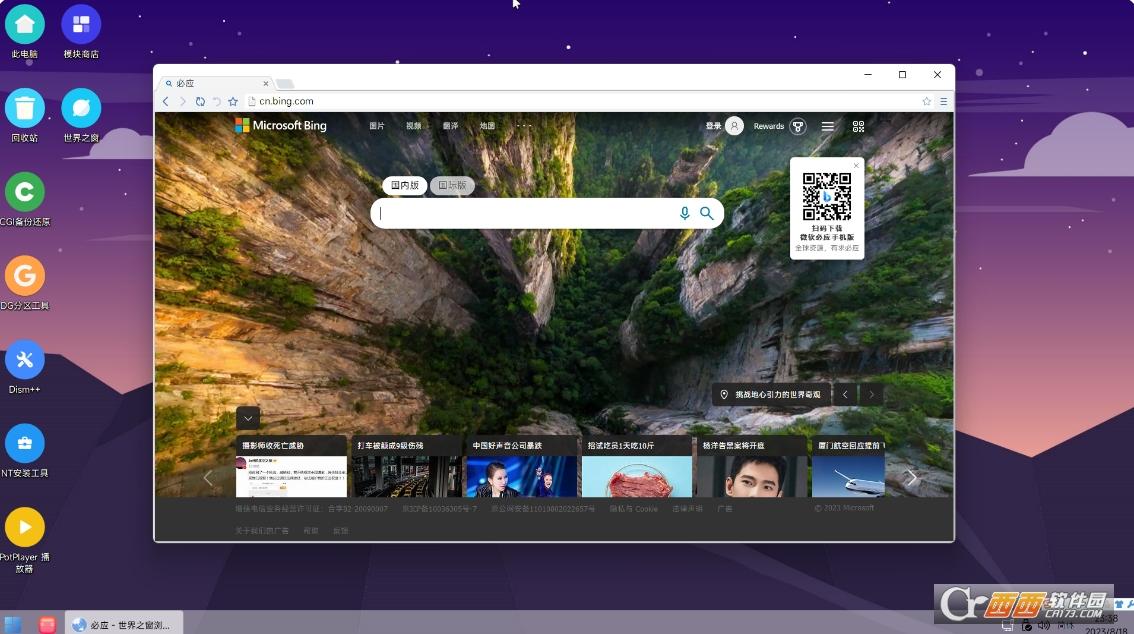1134x634 pixels.
Task: Click the 登录 sign-in link
Action: pyautogui.click(x=714, y=127)
